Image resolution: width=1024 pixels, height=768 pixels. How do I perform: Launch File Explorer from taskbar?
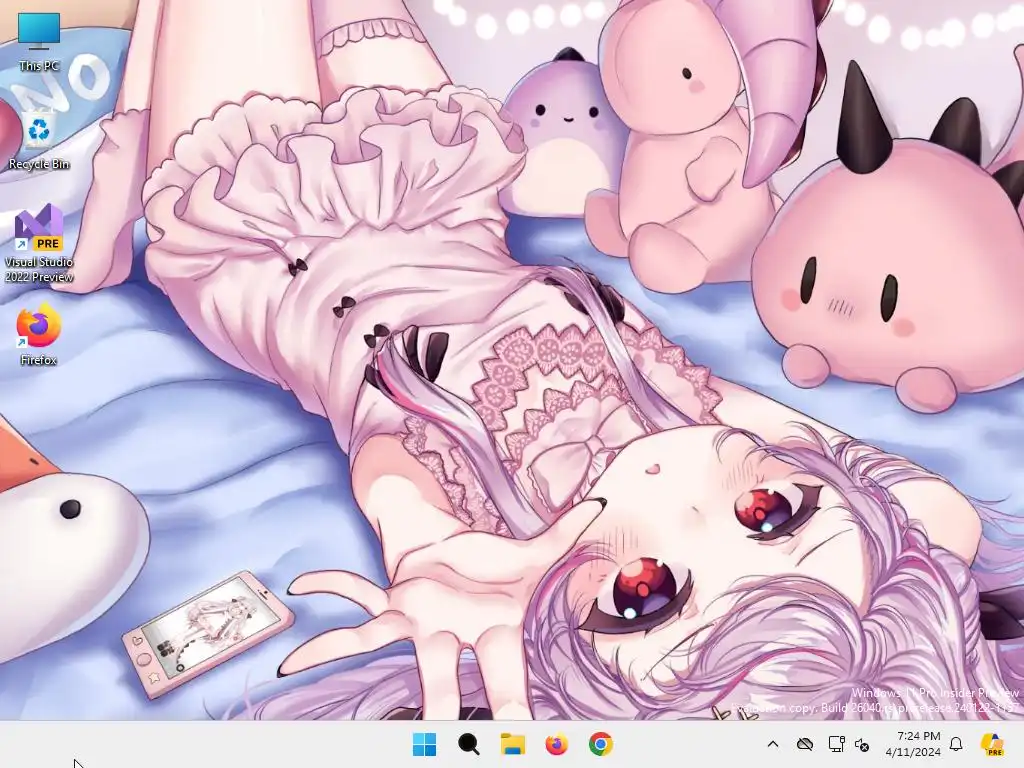click(x=513, y=744)
